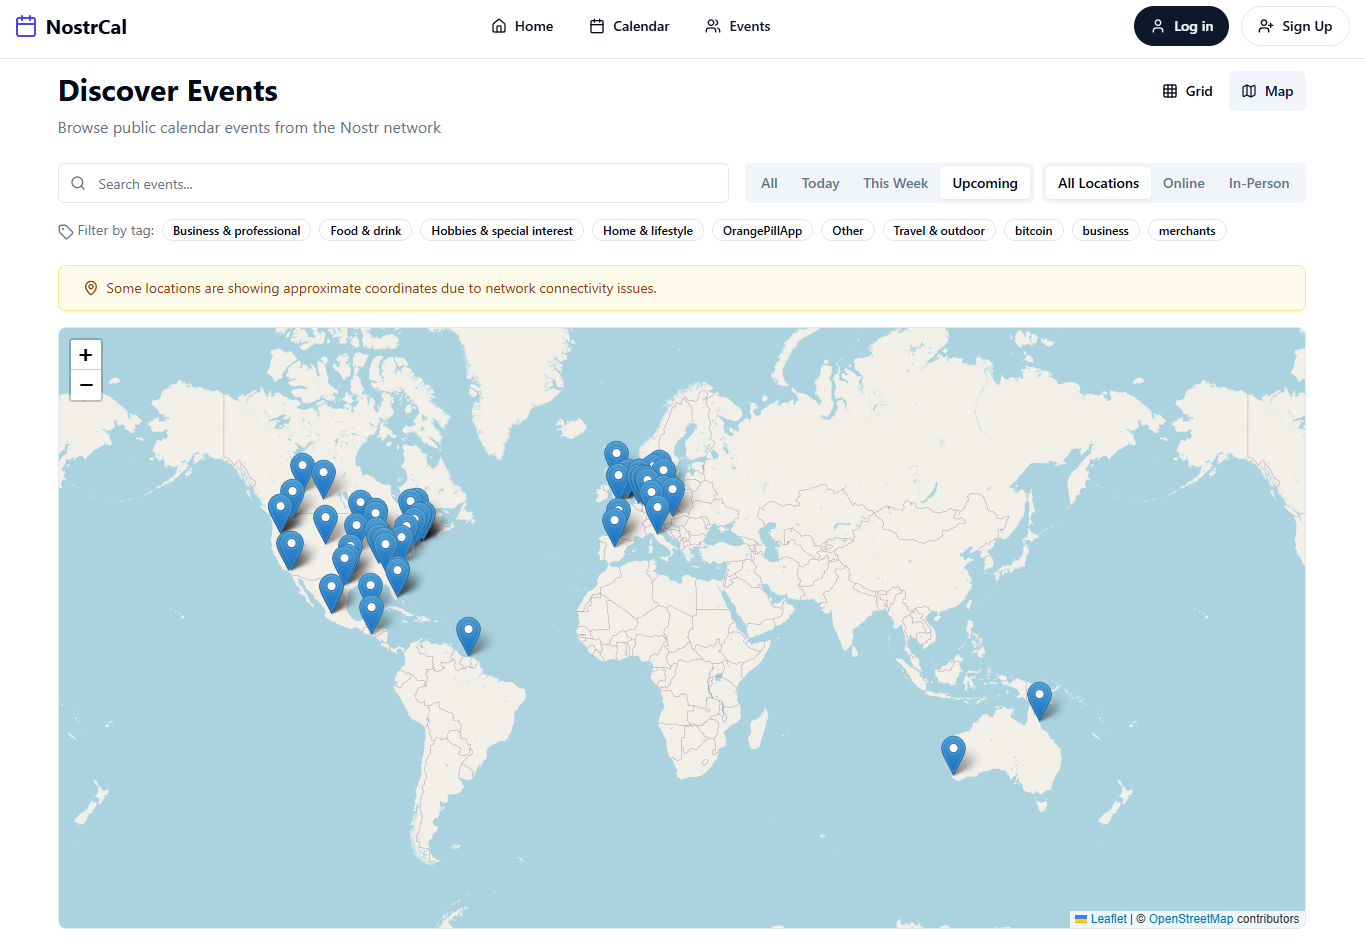Go to Events in top navigation

click(x=738, y=27)
